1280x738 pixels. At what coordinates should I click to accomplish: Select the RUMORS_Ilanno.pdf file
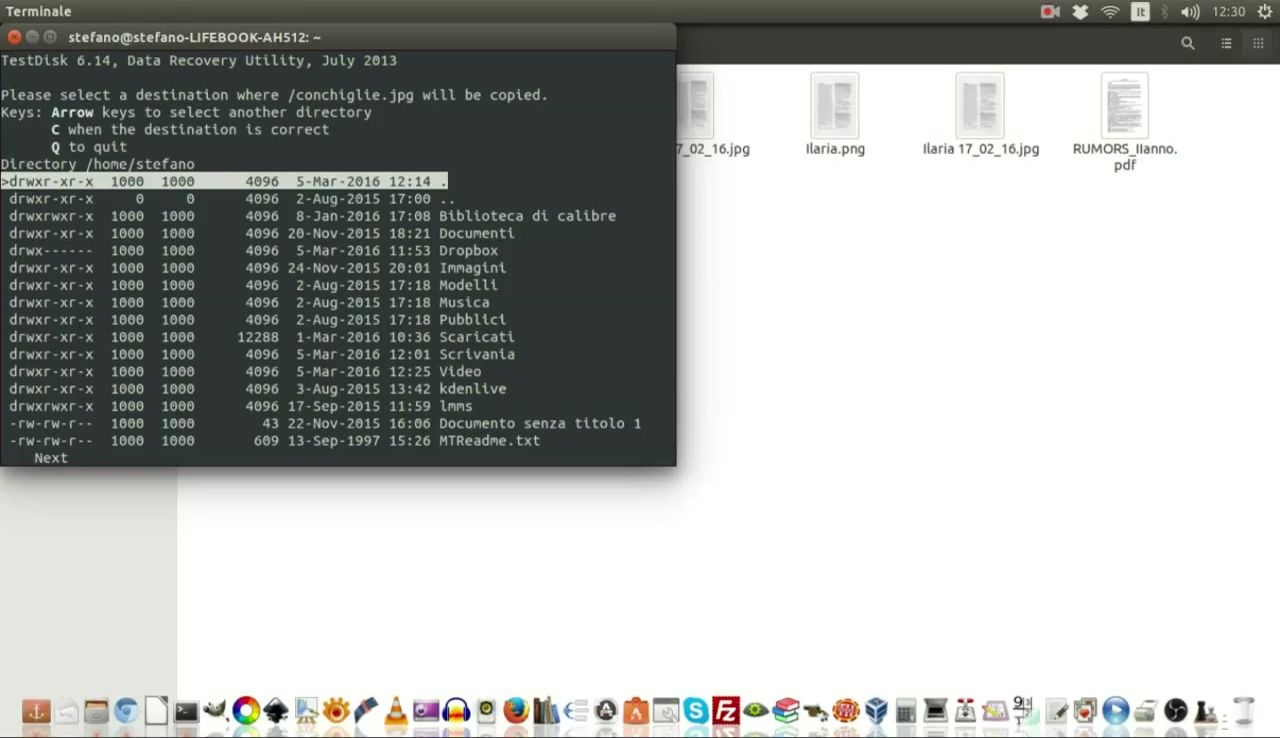pyautogui.click(x=1125, y=122)
